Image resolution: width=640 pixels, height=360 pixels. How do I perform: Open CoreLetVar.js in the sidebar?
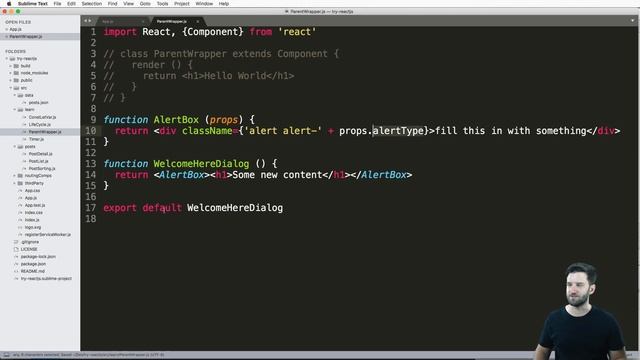click(x=42, y=117)
